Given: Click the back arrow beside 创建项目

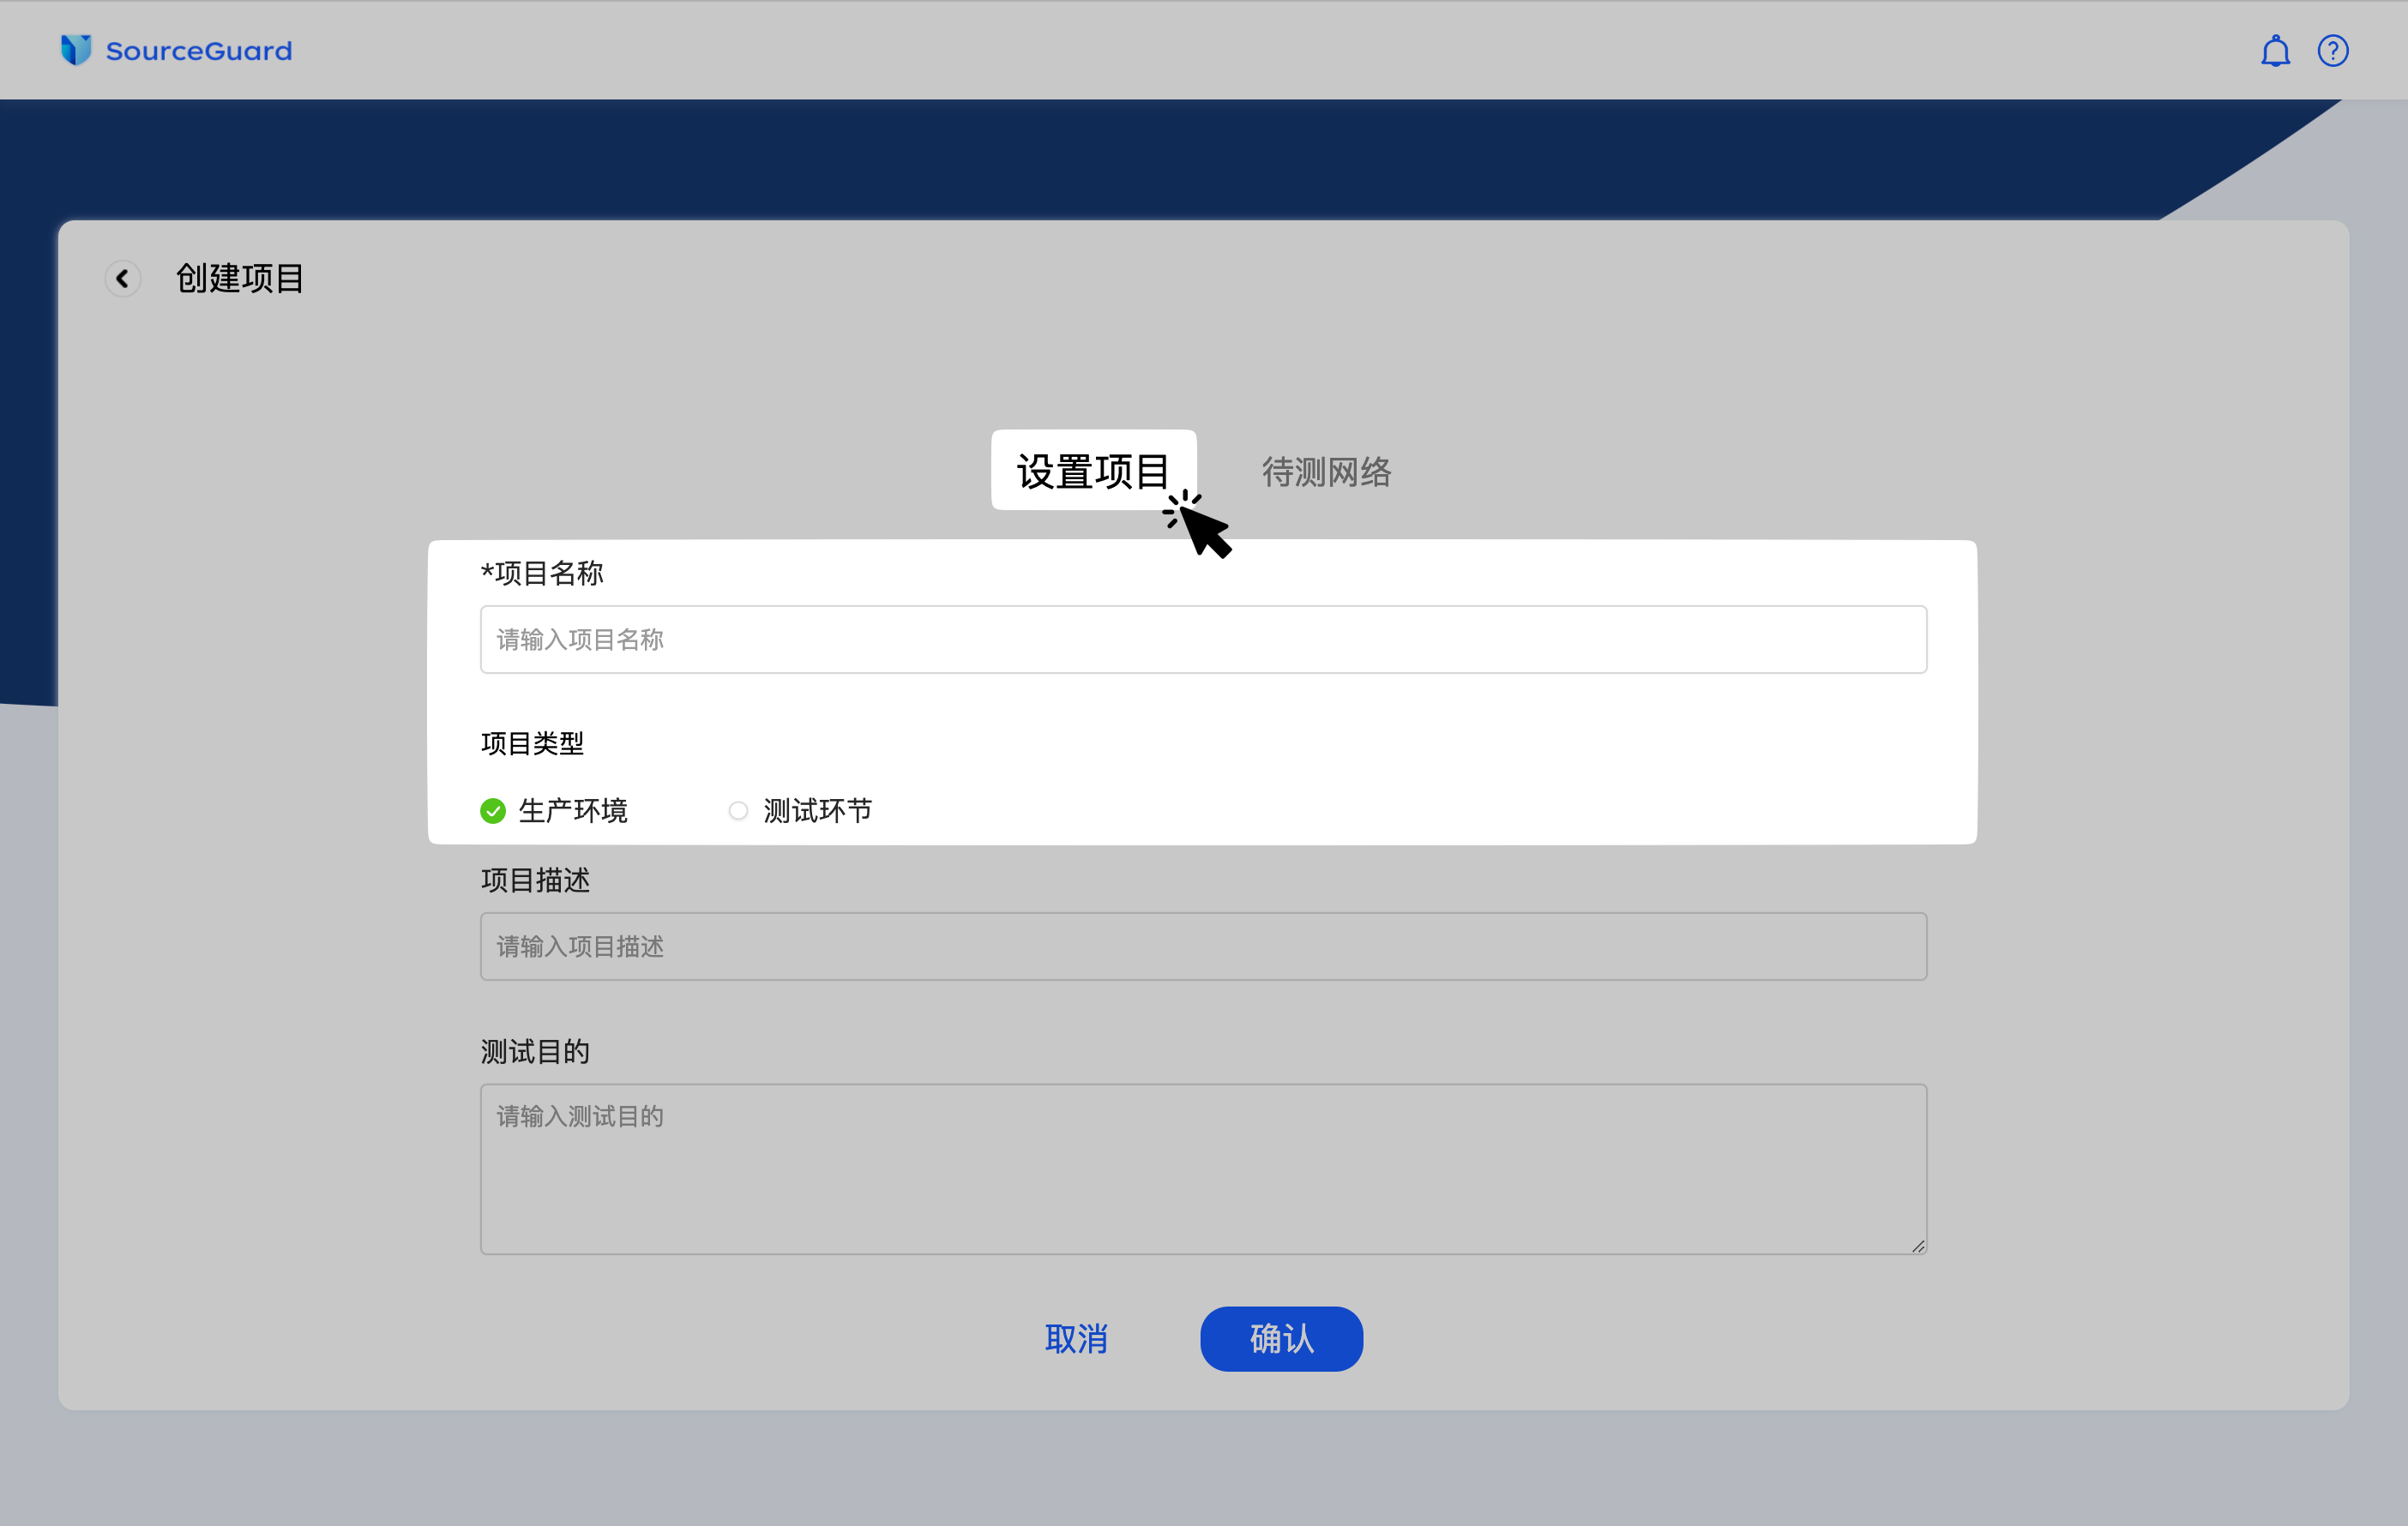Looking at the screenshot, I should [123, 278].
